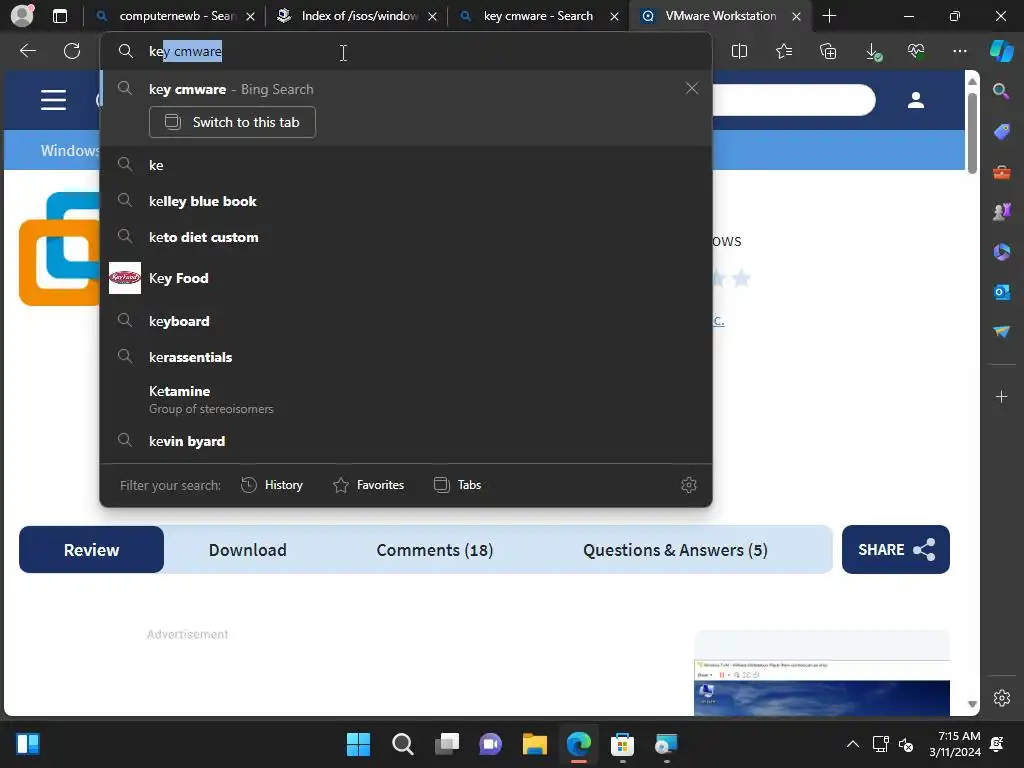Toggle the split screen icon
This screenshot has width=1024, height=768.
coord(739,51)
